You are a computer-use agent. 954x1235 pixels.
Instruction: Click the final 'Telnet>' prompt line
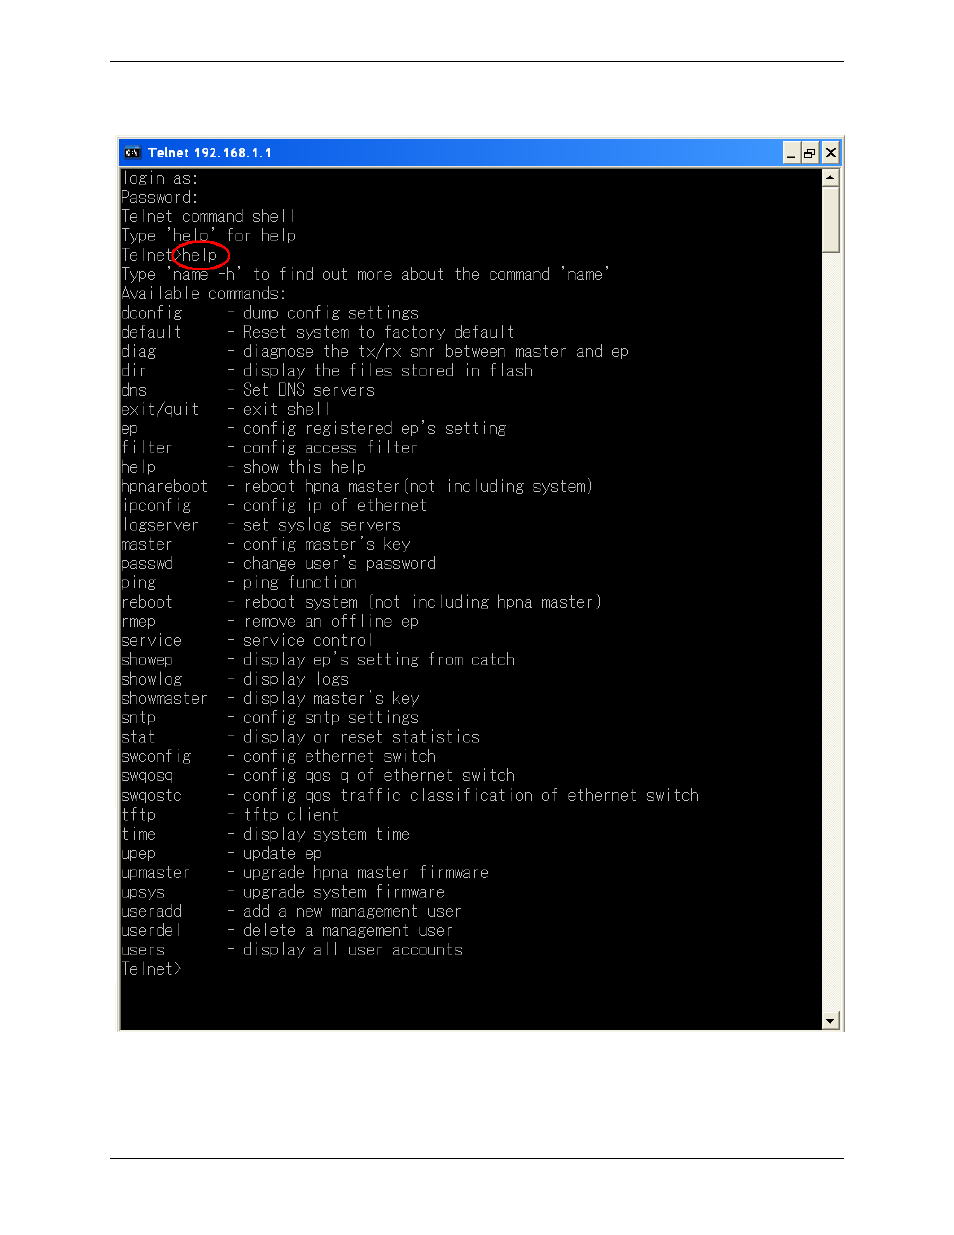(x=152, y=970)
